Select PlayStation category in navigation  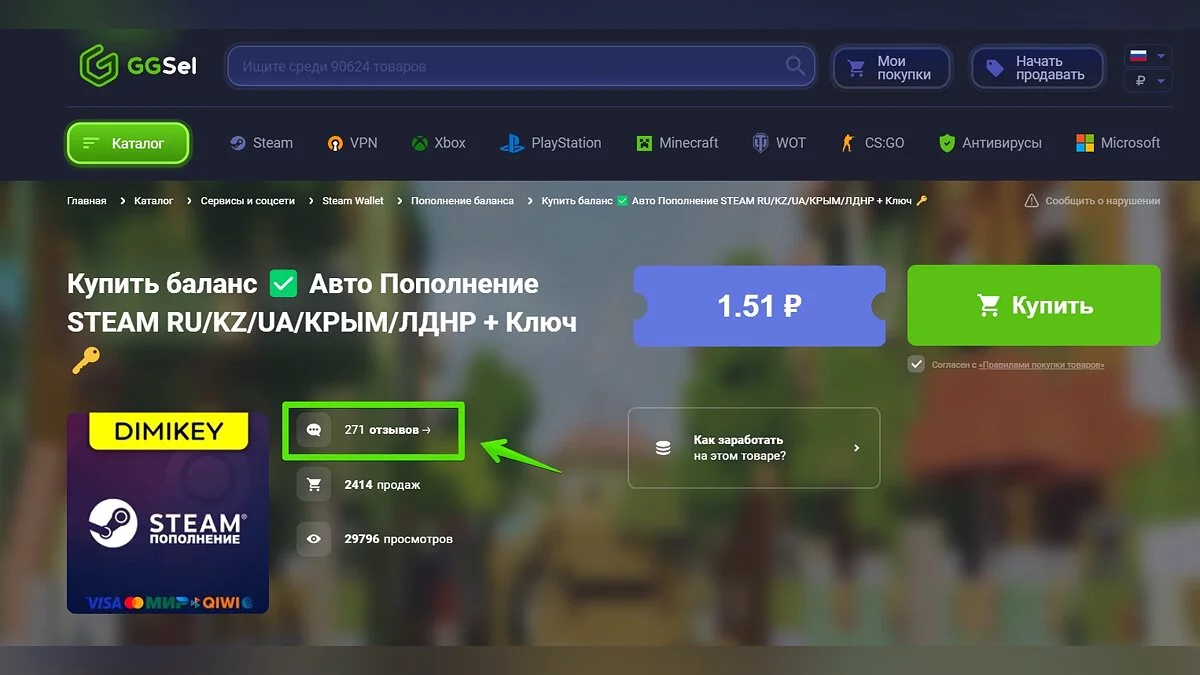(551, 143)
